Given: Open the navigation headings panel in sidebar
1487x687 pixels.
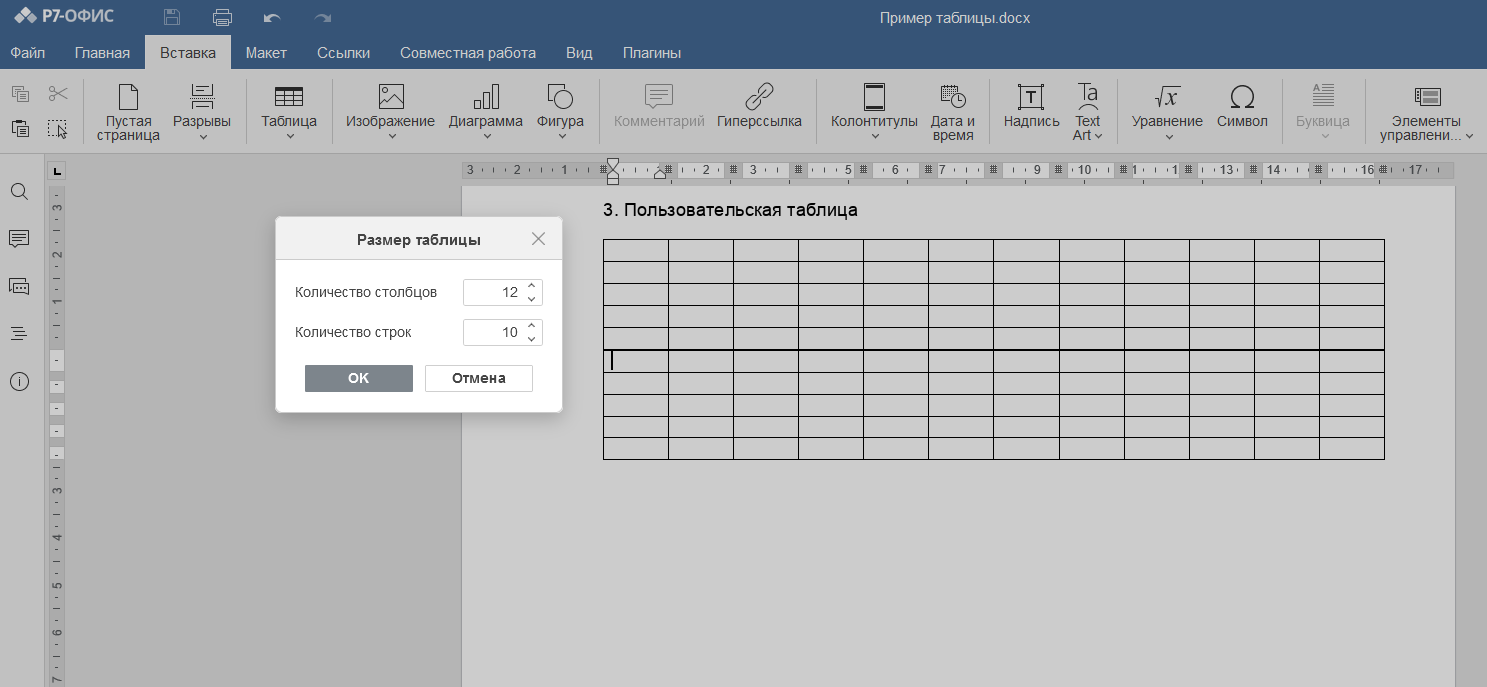Looking at the screenshot, I should [x=19, y=333].
